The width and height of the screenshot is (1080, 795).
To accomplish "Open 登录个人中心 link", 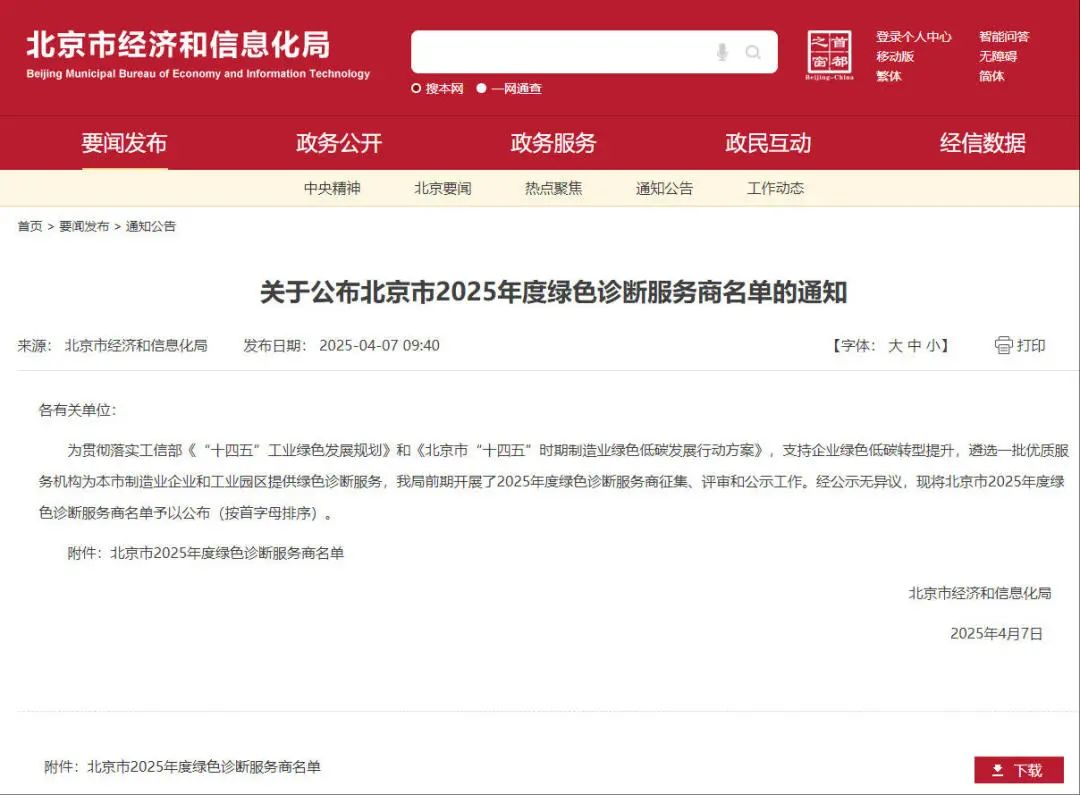I will tap(913, 37).
